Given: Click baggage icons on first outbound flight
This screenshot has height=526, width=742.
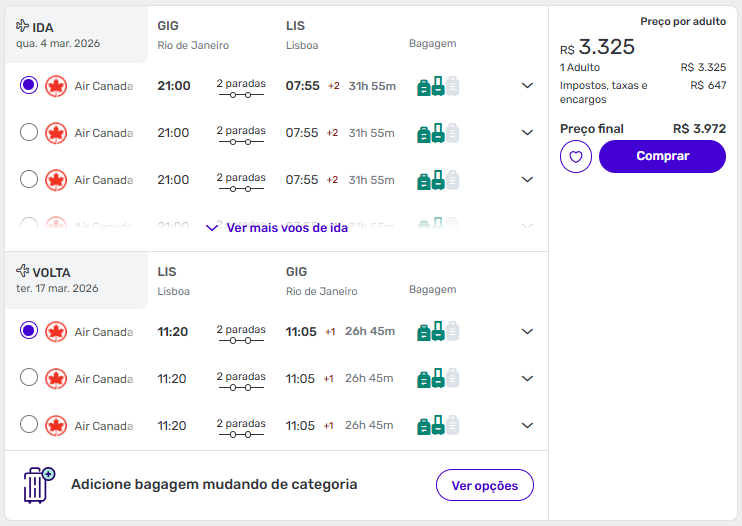Looking at the screenshot, I should pyautogui.click(x=437, y=86).
